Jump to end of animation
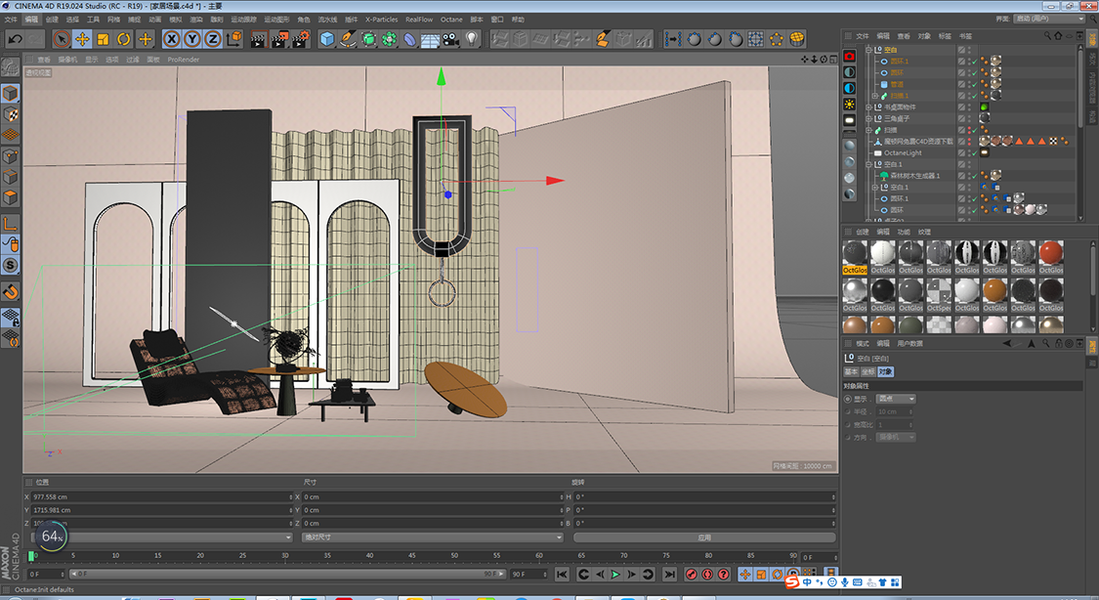1099x600 pixels. coord(670,574)
